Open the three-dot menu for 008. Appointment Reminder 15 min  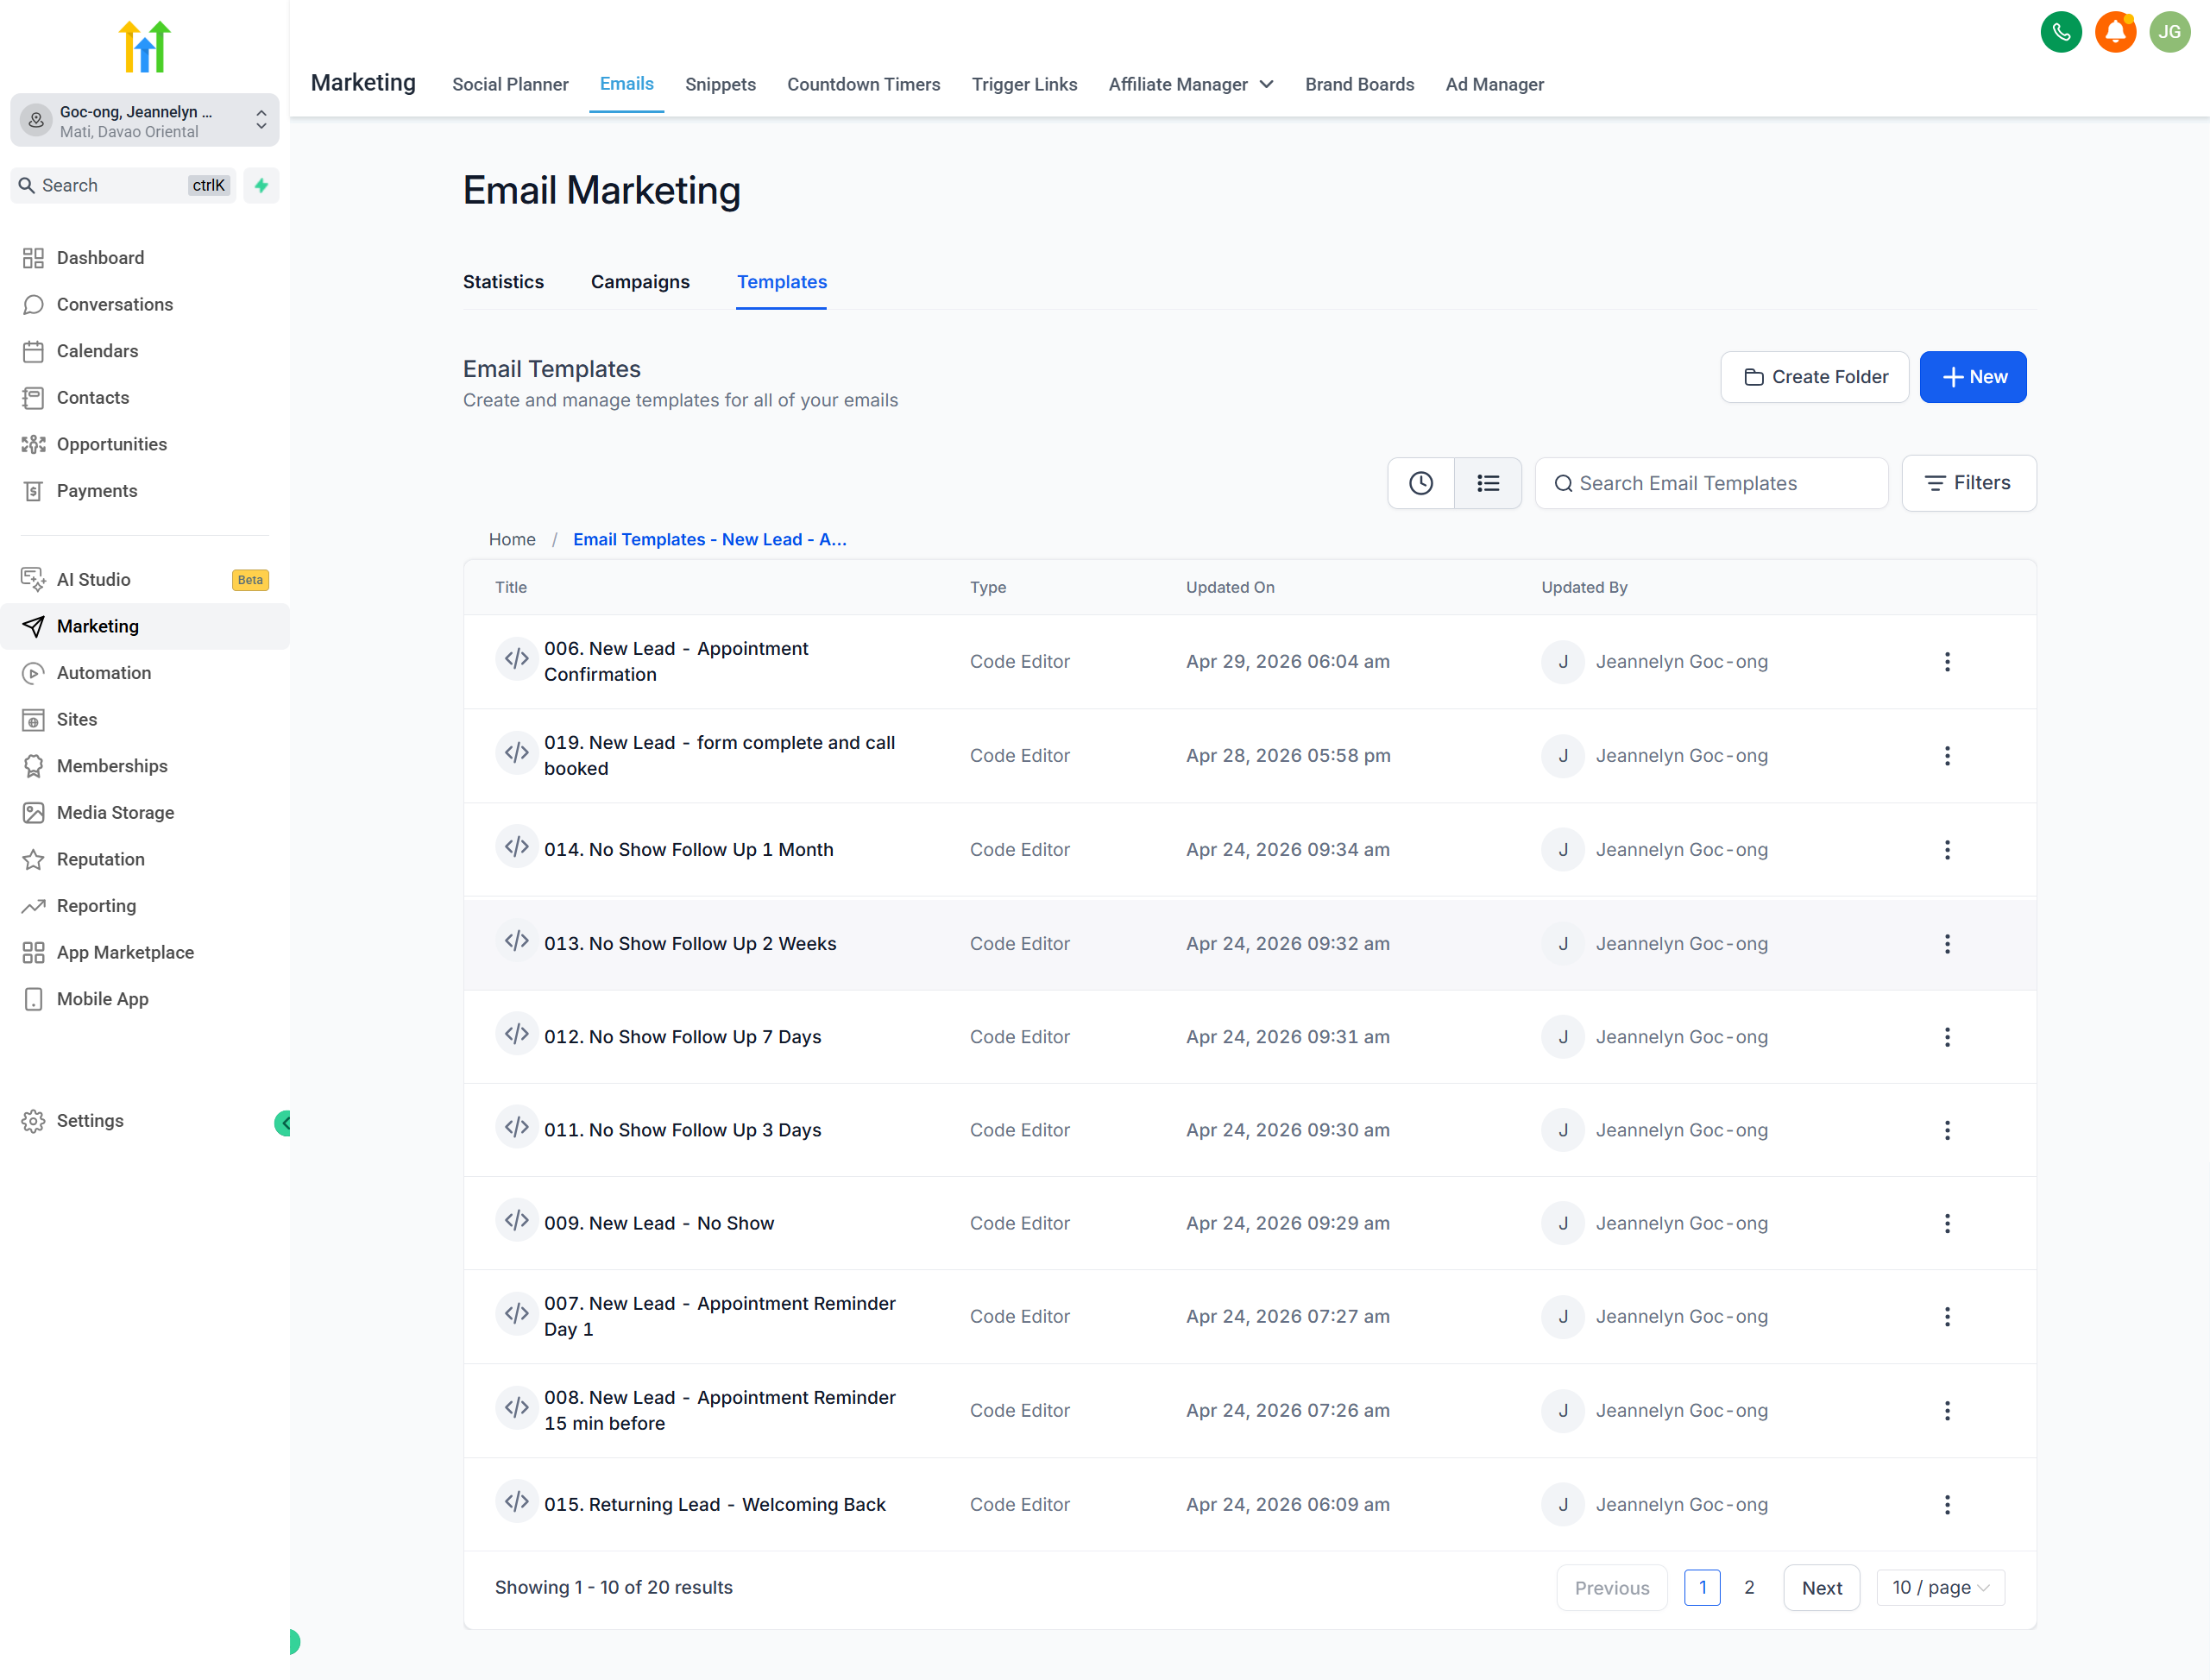1946,1410
